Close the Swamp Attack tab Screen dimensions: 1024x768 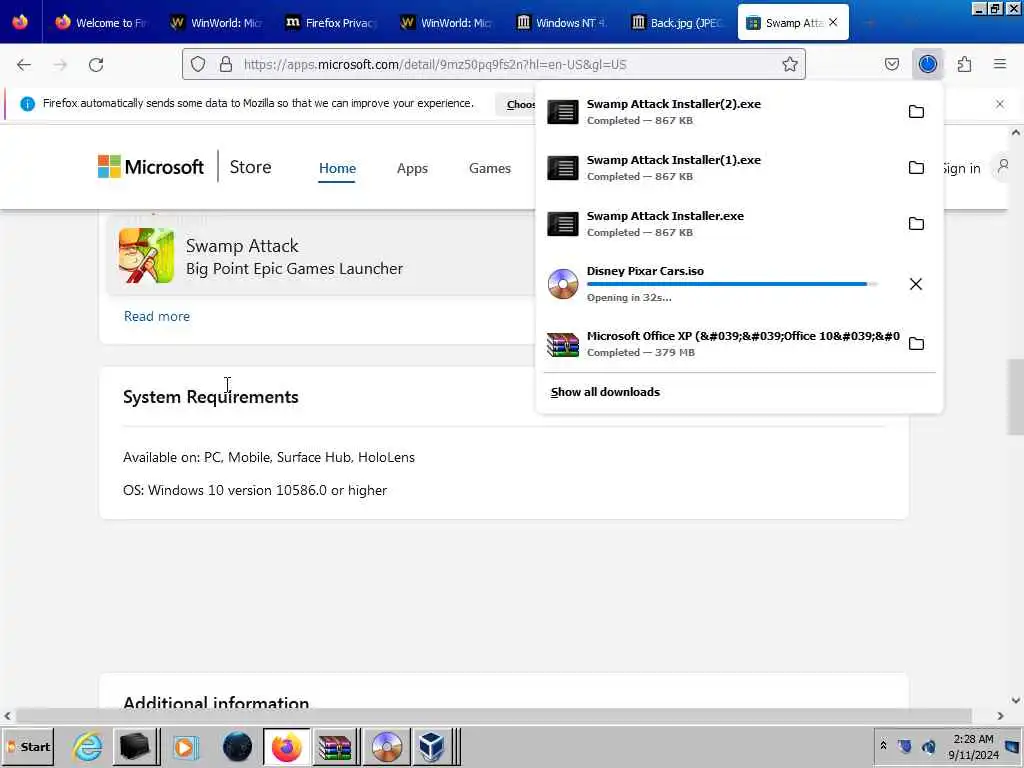(x=833, y=22)
